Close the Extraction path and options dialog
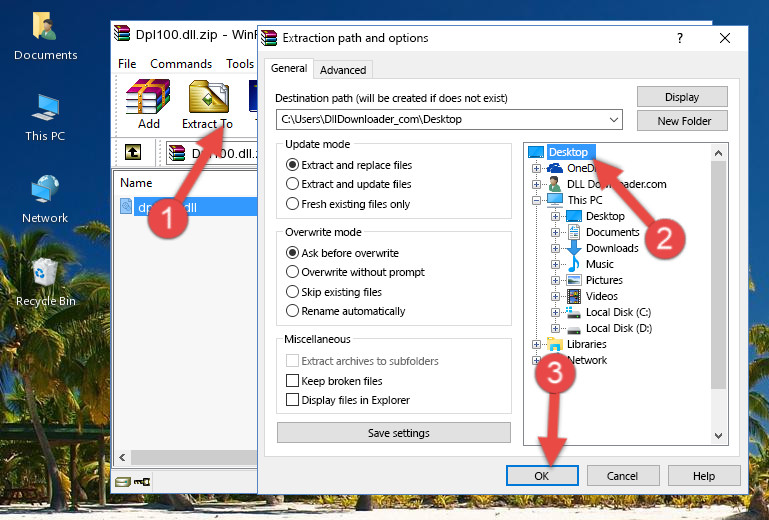Viewport: 769px width, 520px height. (725, 38)
